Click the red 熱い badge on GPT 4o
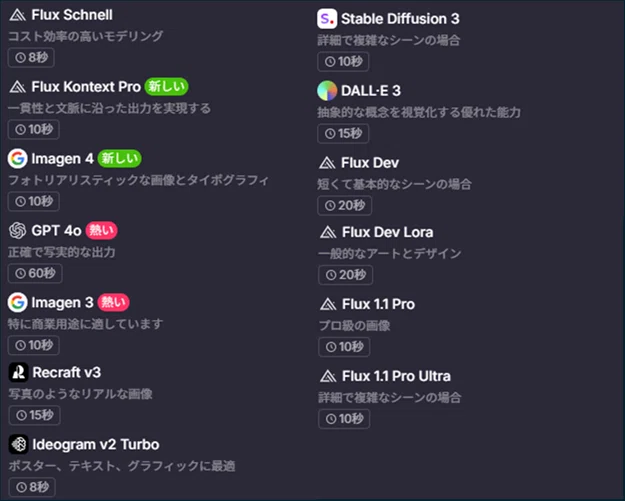 pyautogui.click(x=102, y=230)
